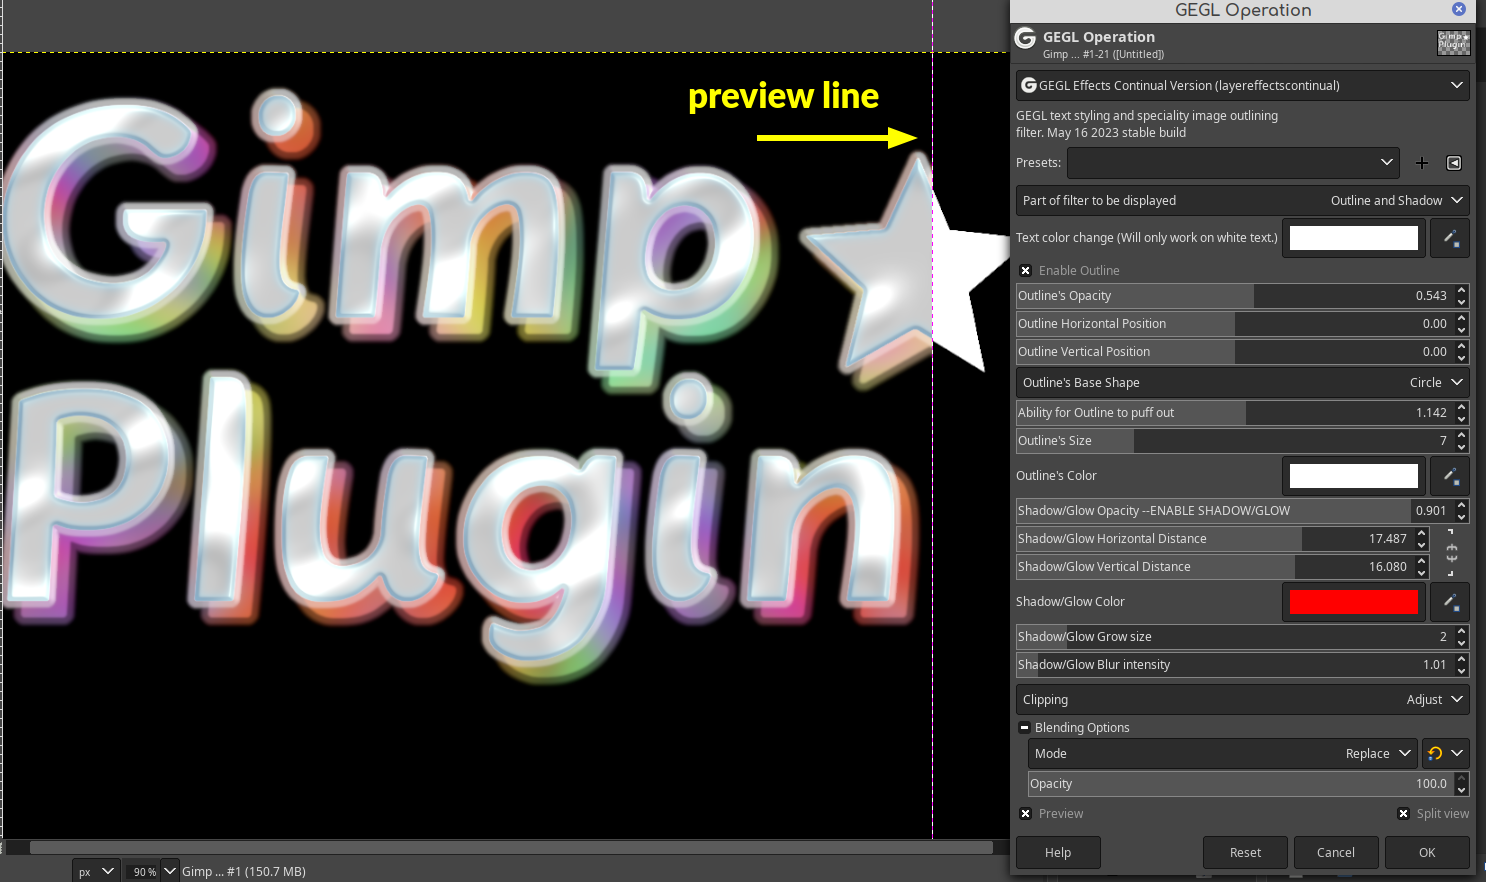Image resolution: width=1486 pixels, height=882 pixels.
Task: Click the red Shadow/Glow Color swatch
Action: click(1354, 602)
